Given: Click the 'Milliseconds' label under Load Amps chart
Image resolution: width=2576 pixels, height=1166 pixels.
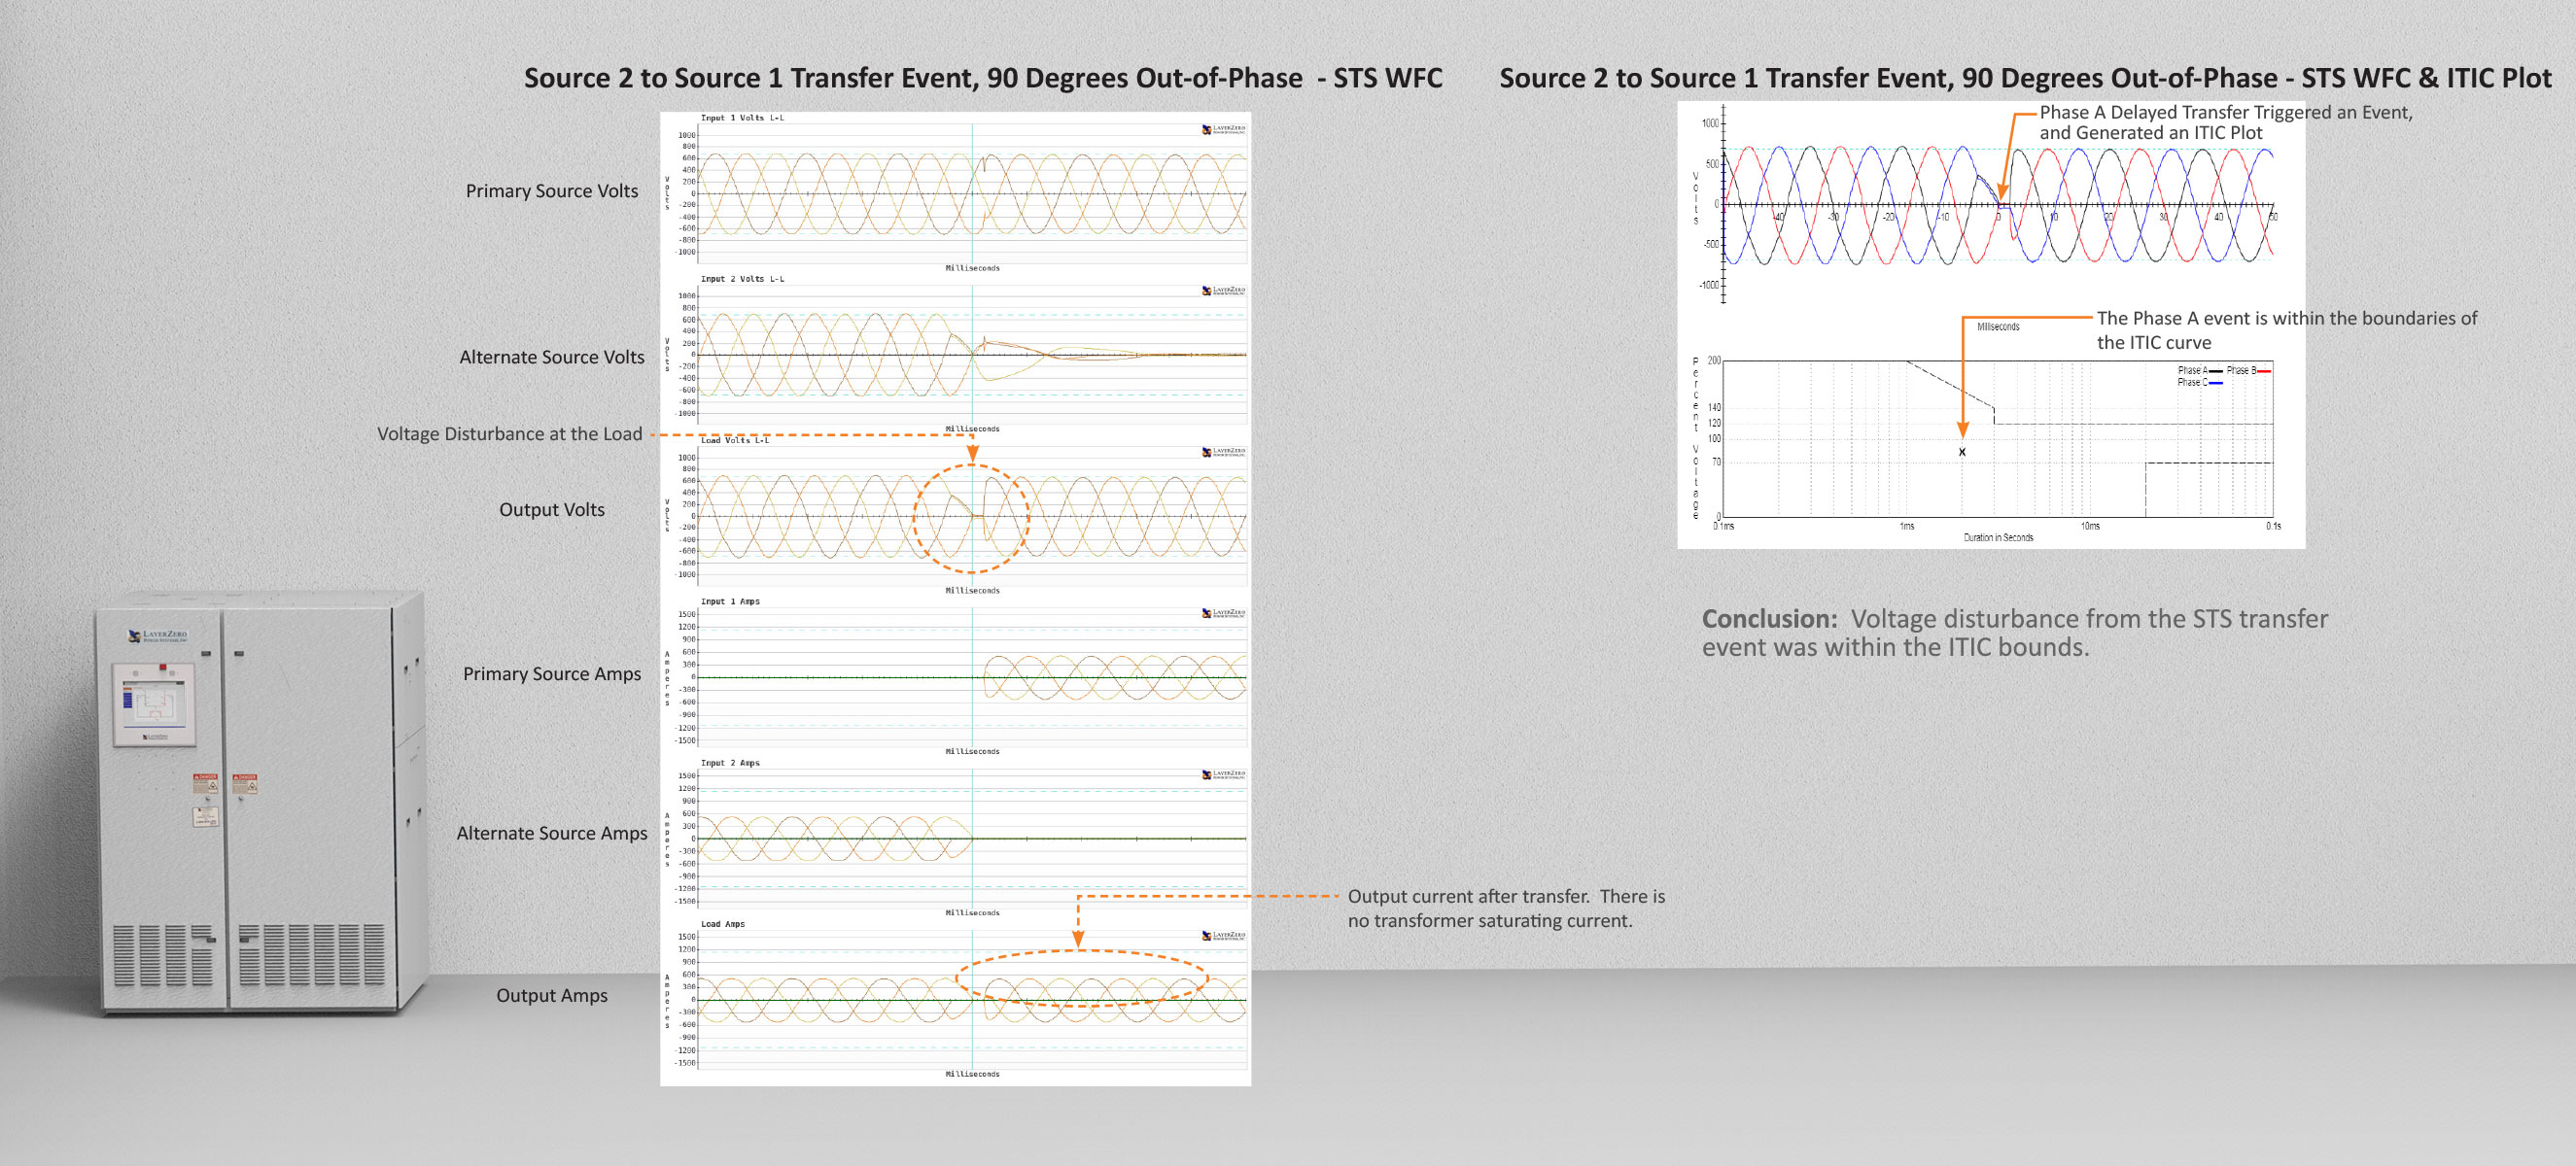Looking at the screenshot, I should [x=972, y=1074].
